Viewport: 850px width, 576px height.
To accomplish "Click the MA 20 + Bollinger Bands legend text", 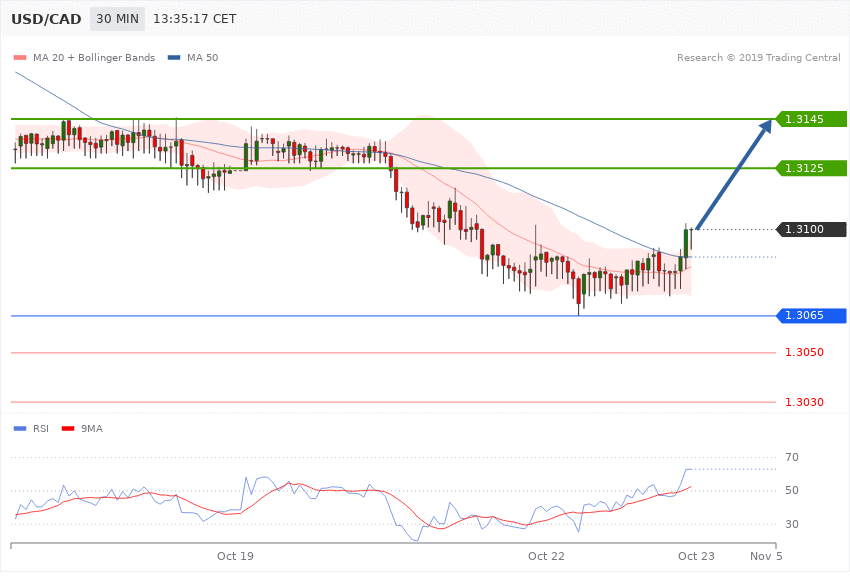I will [94, 57].
